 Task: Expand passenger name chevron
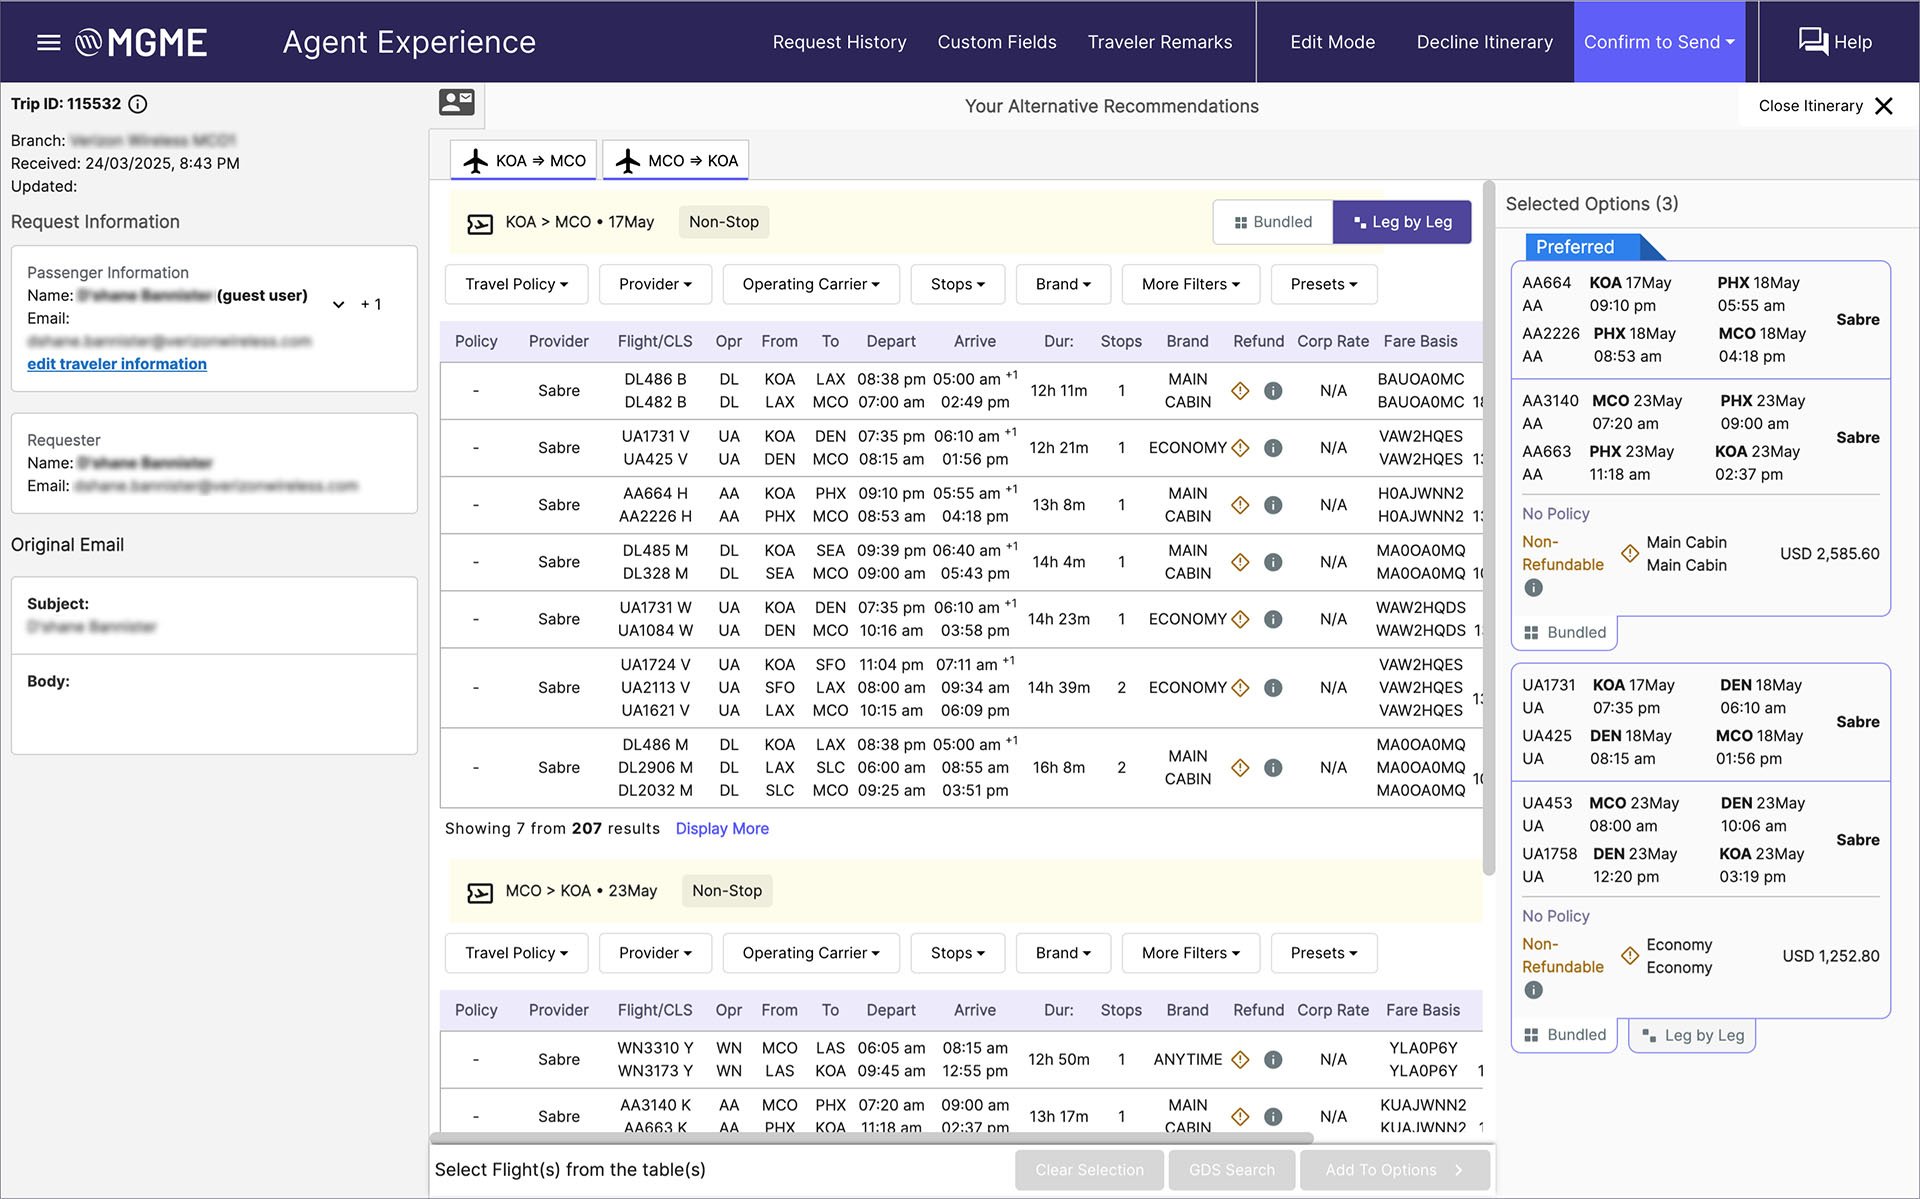338,304
